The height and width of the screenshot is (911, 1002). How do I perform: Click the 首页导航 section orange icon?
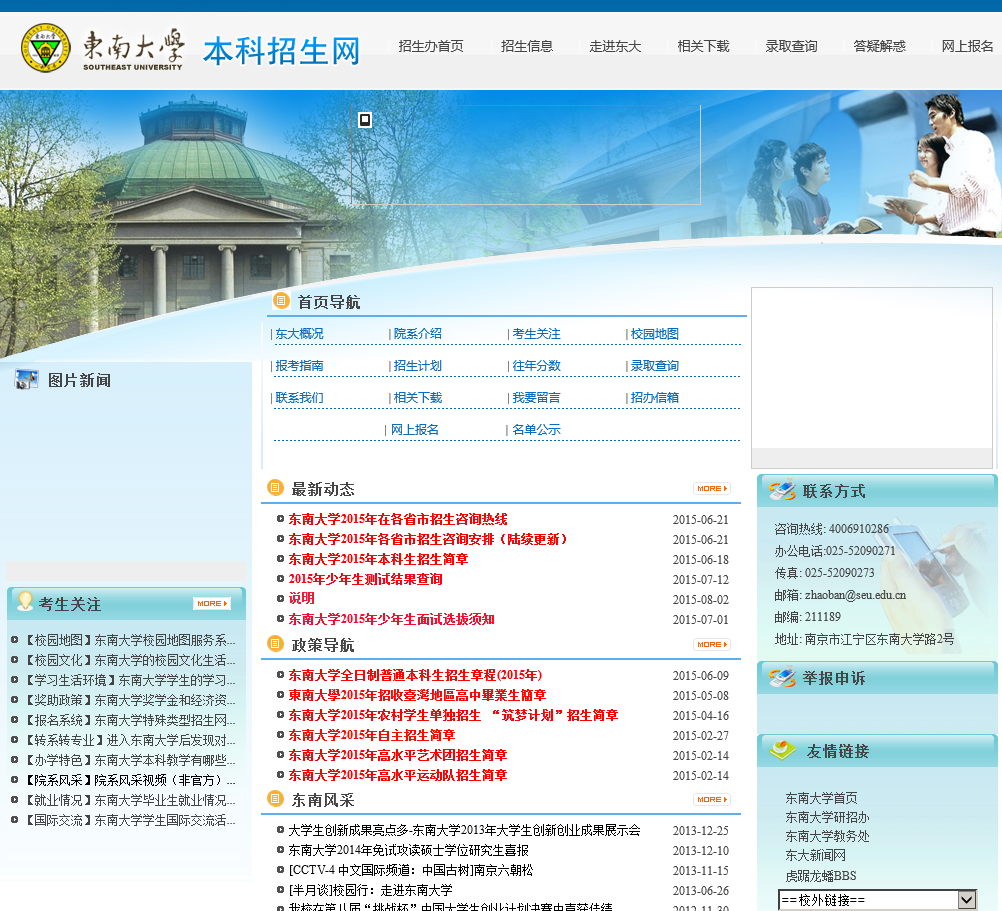281,300
